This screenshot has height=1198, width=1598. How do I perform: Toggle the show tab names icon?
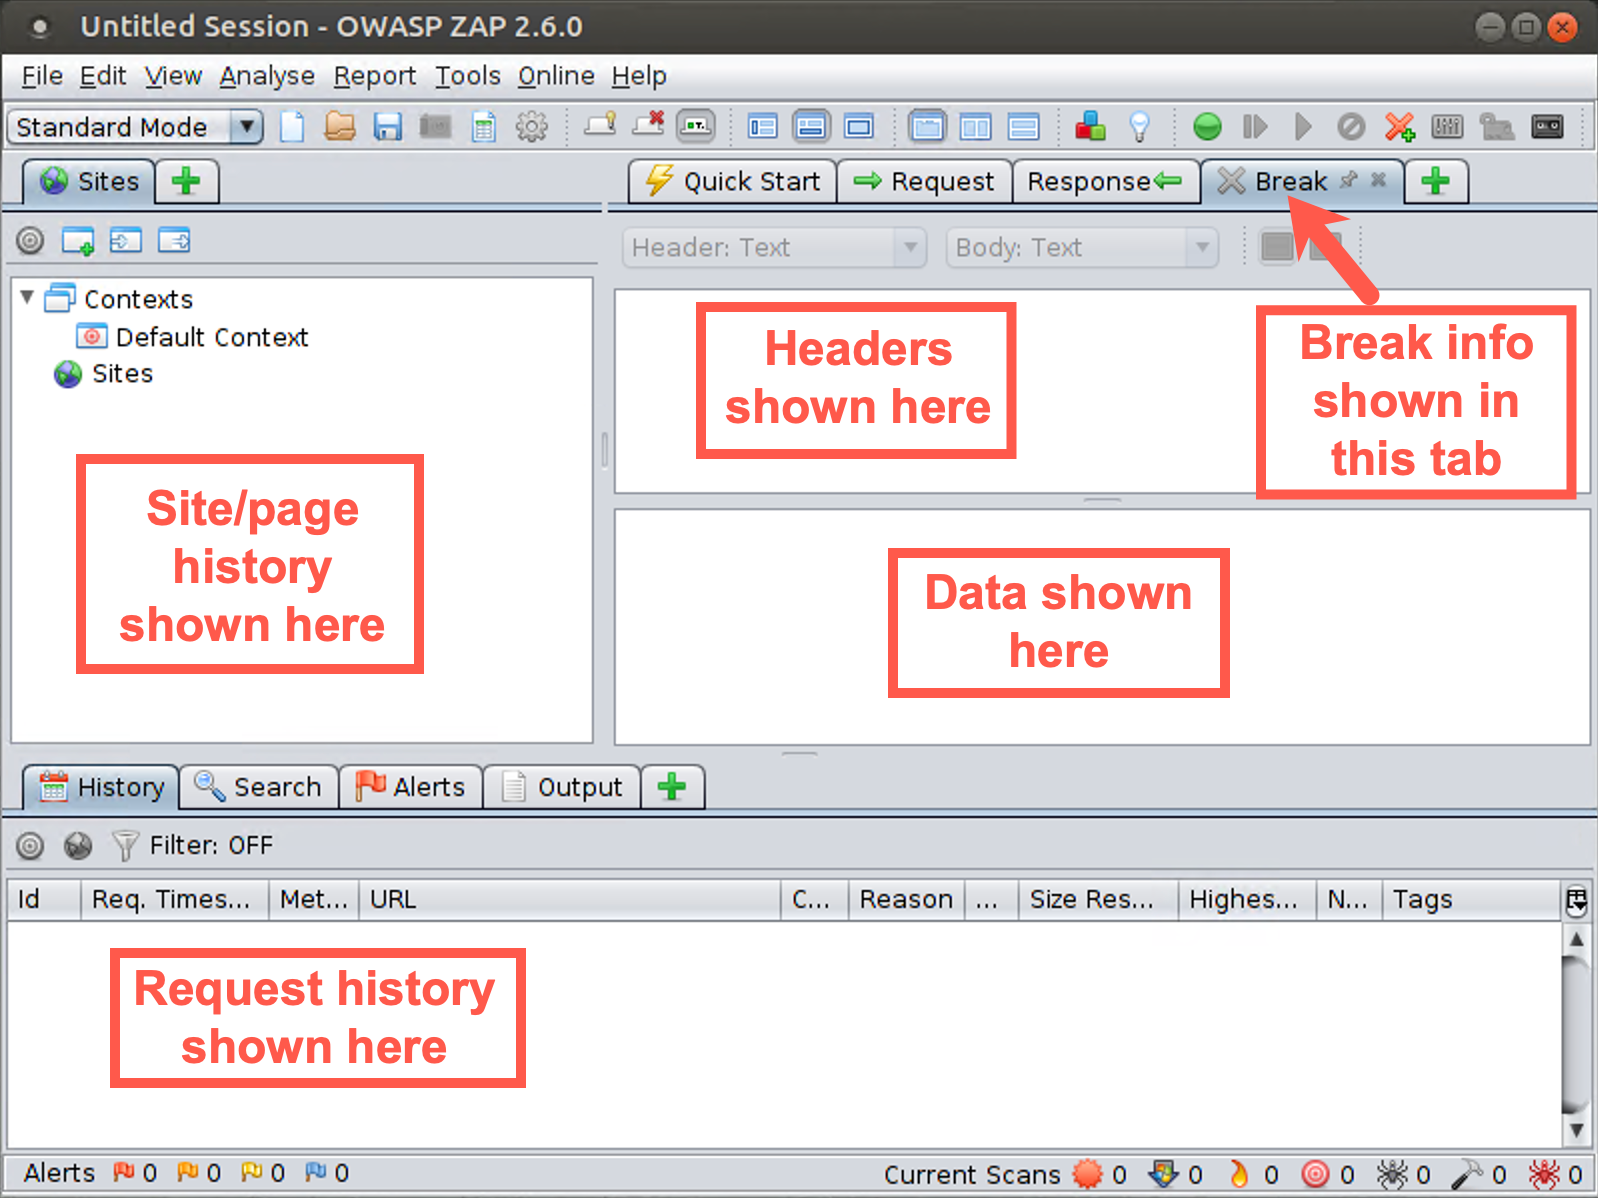[696, 126]
